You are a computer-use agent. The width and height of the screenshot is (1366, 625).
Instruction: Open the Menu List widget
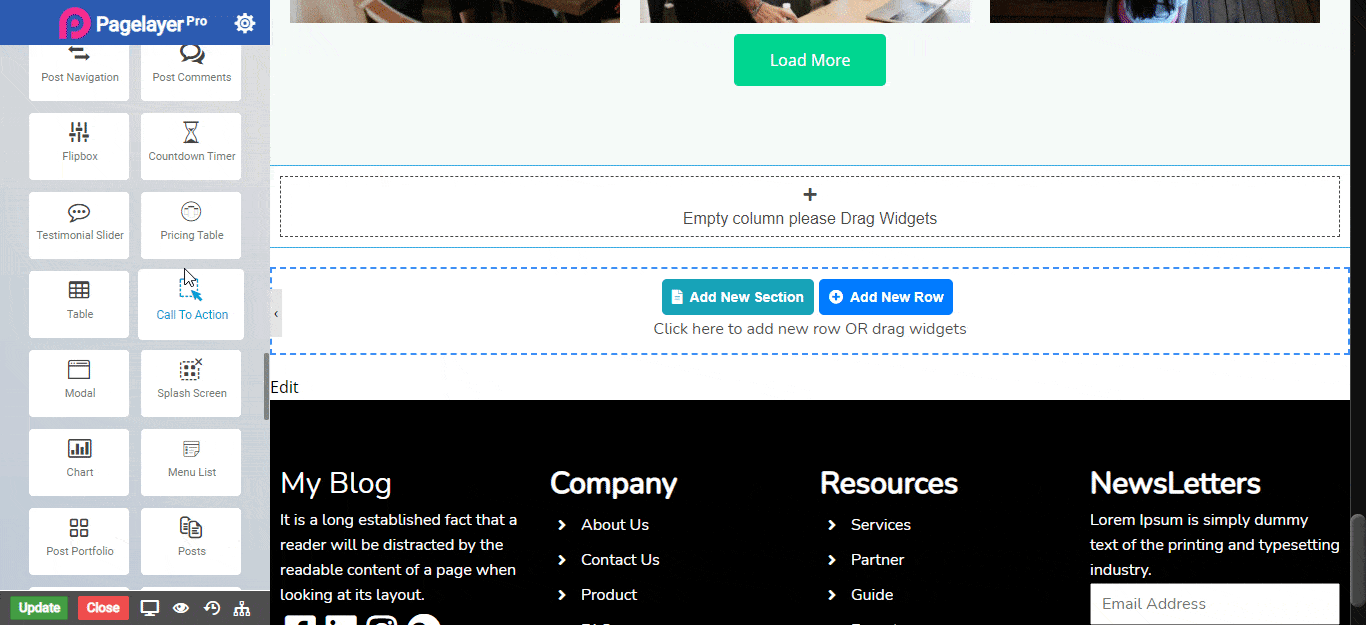(191, 462)
